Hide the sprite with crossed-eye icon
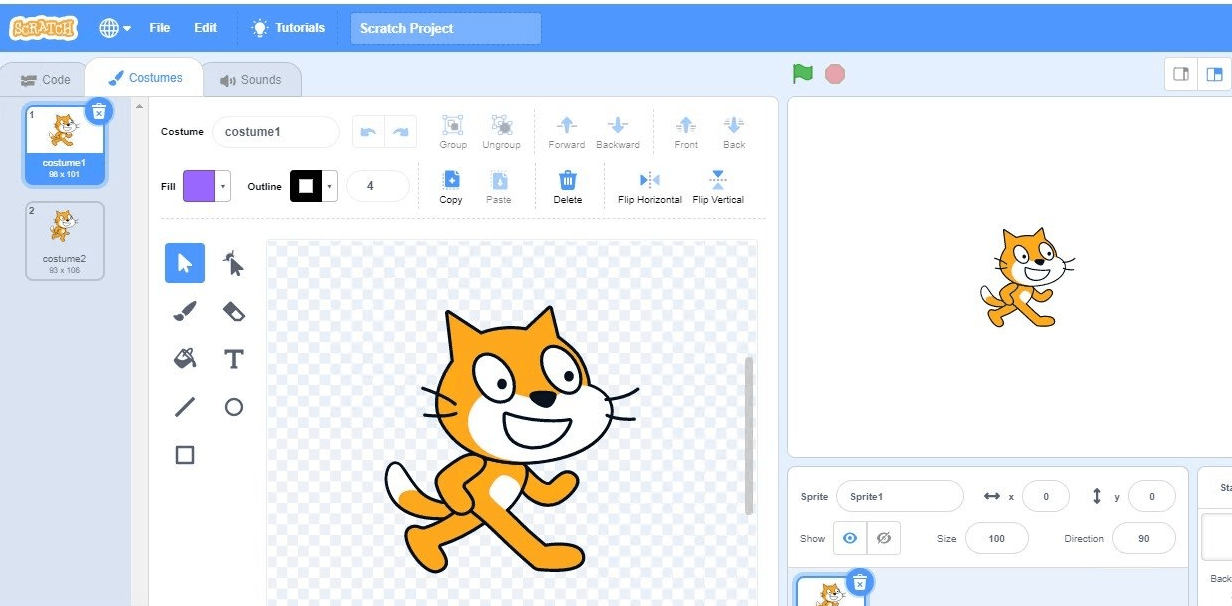This screenshot has width=1232, height=606. 883,538
